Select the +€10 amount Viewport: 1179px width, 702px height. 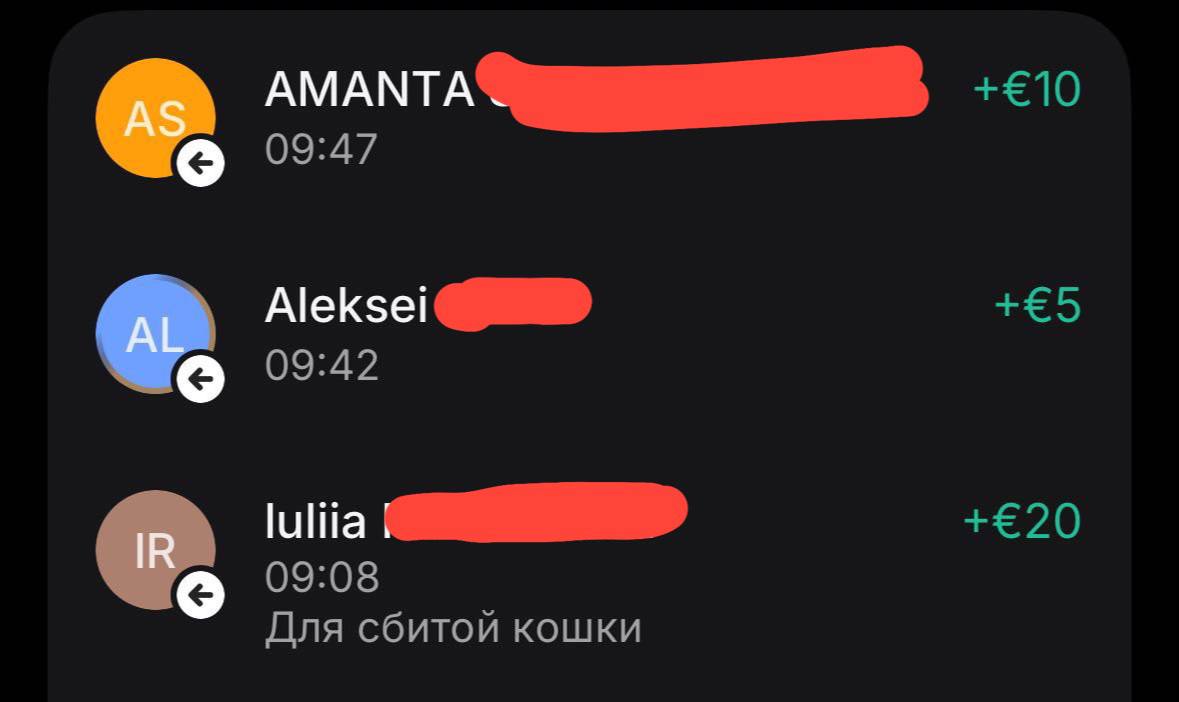pos(1027,89)
